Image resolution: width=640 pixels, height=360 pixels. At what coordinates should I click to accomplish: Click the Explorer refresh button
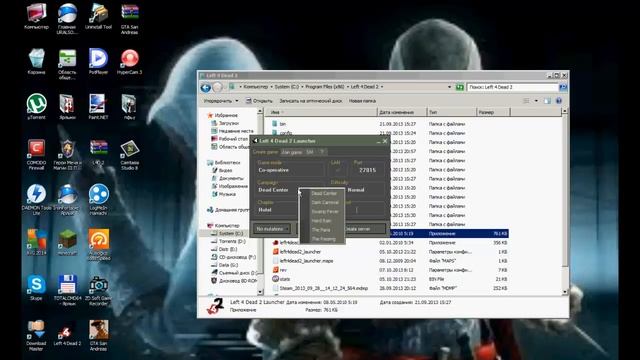tap(460, 87)
